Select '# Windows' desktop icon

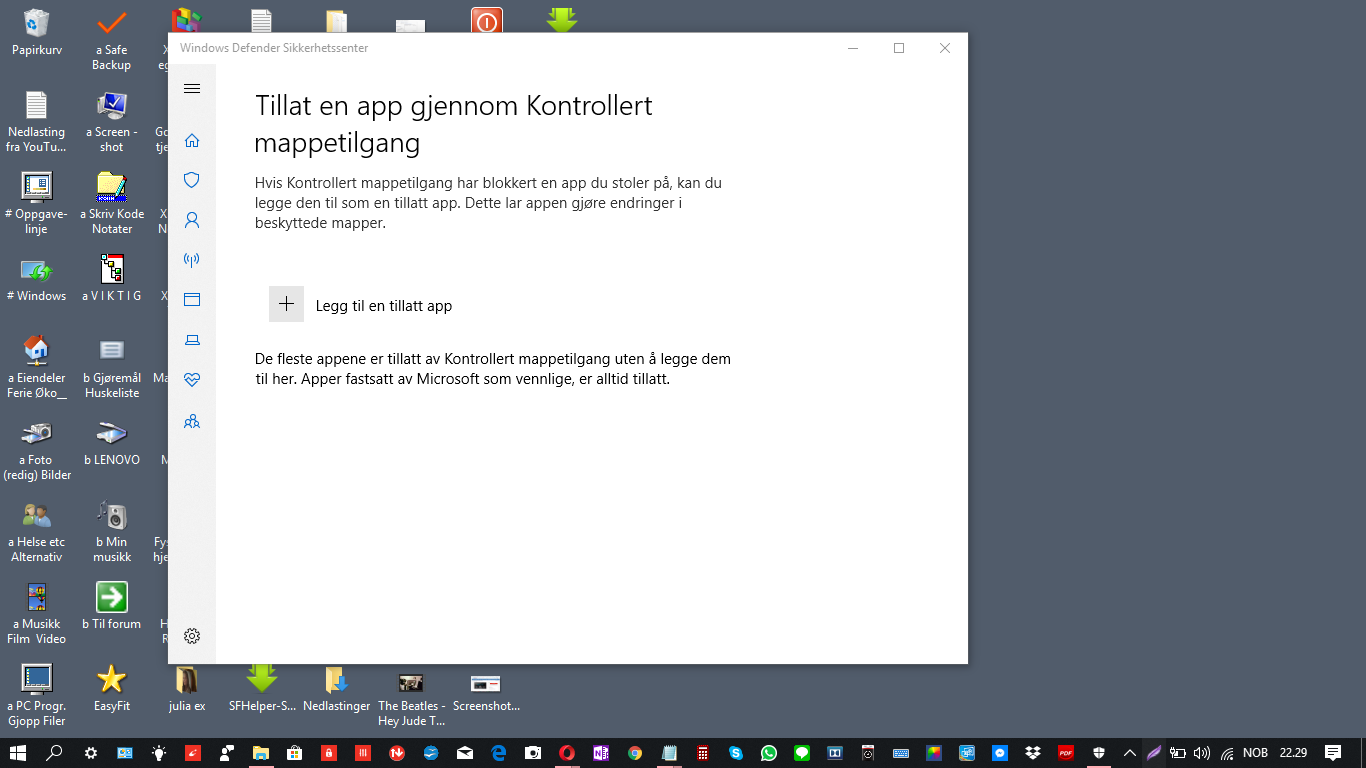(x=36, y=279)
